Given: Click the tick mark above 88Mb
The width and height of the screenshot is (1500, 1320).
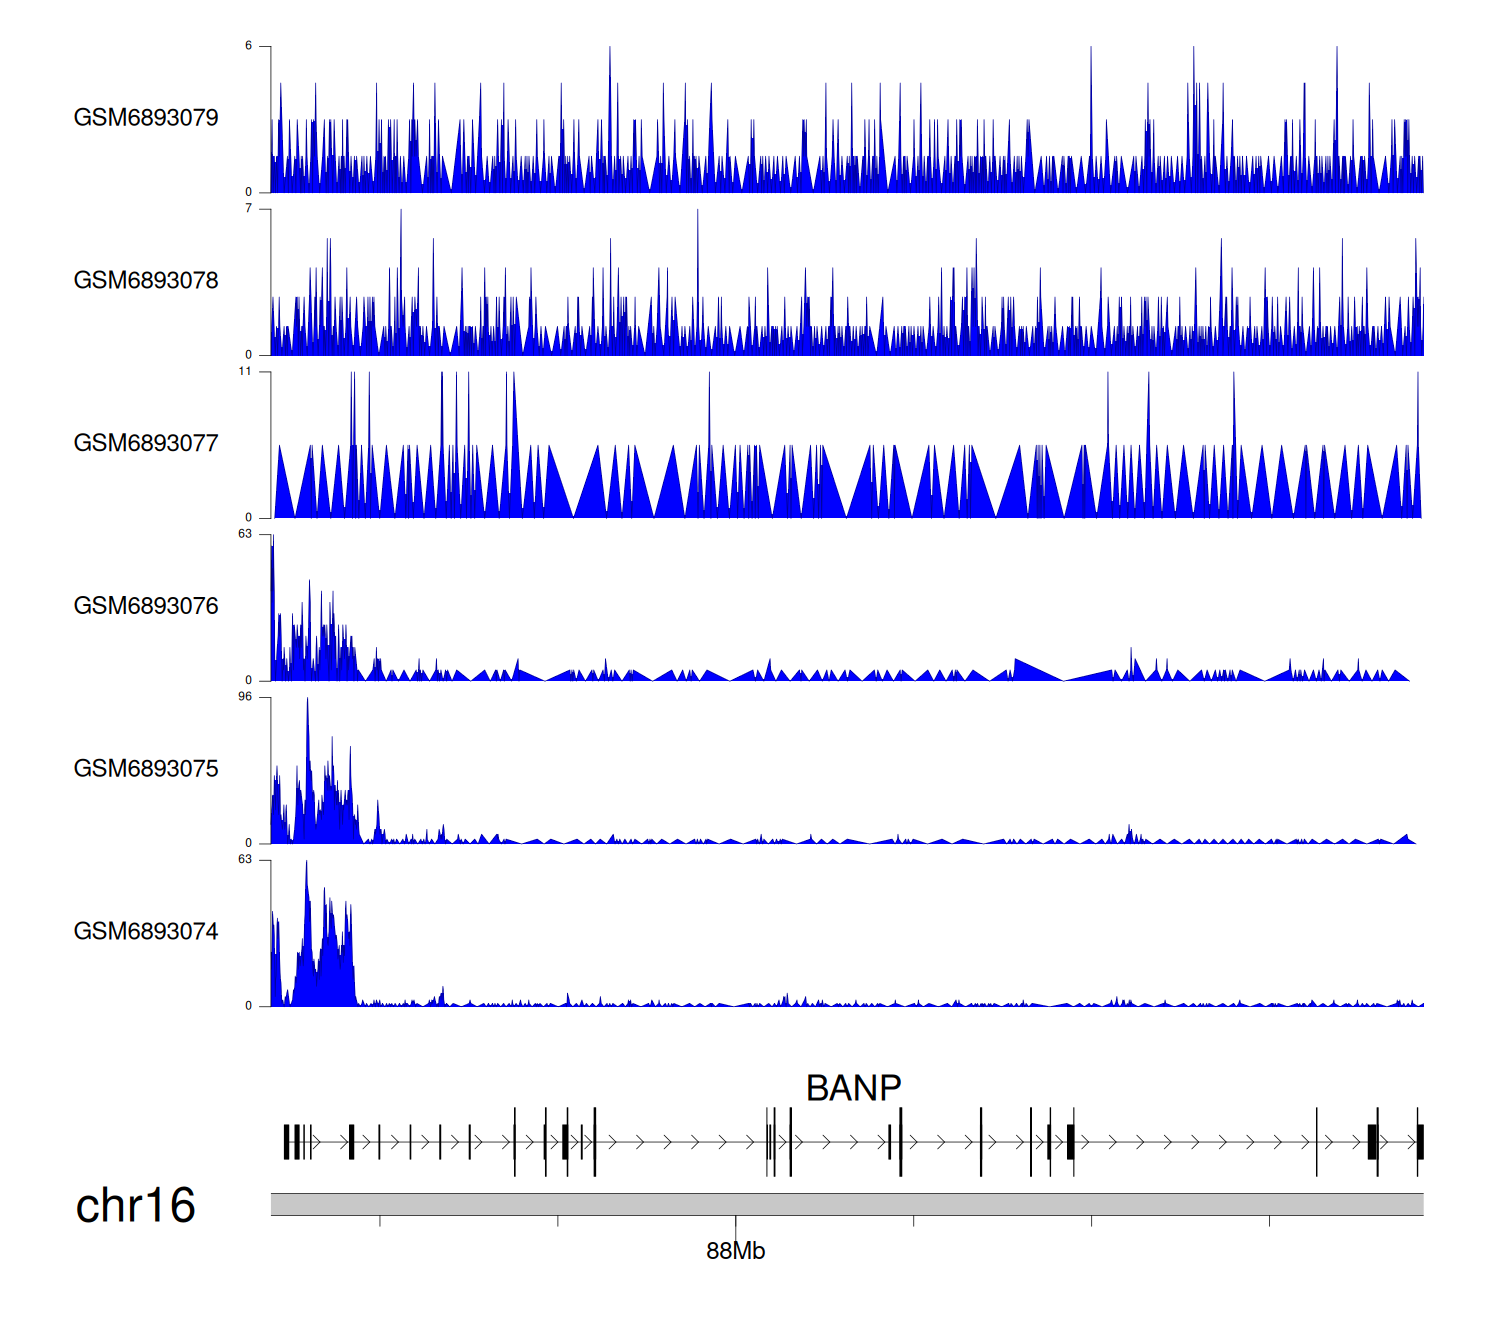Looking at the screenshot, I should tap(735, 1222).
